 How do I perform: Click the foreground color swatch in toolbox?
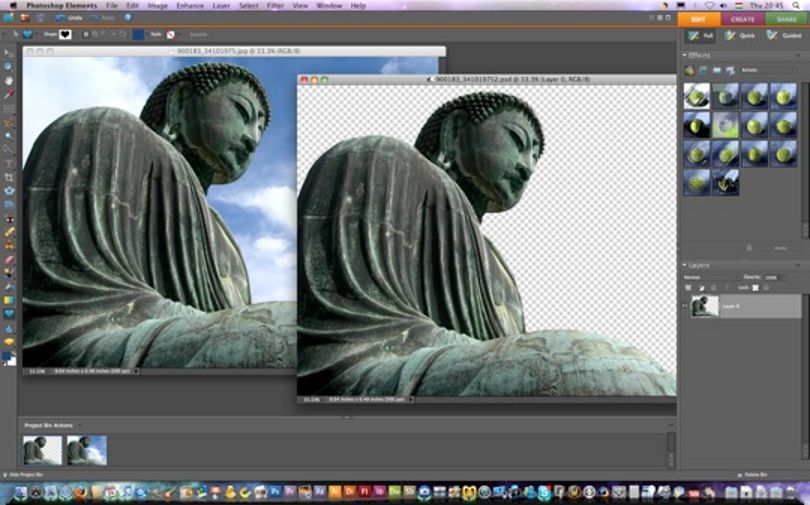(x=7, y=356)
